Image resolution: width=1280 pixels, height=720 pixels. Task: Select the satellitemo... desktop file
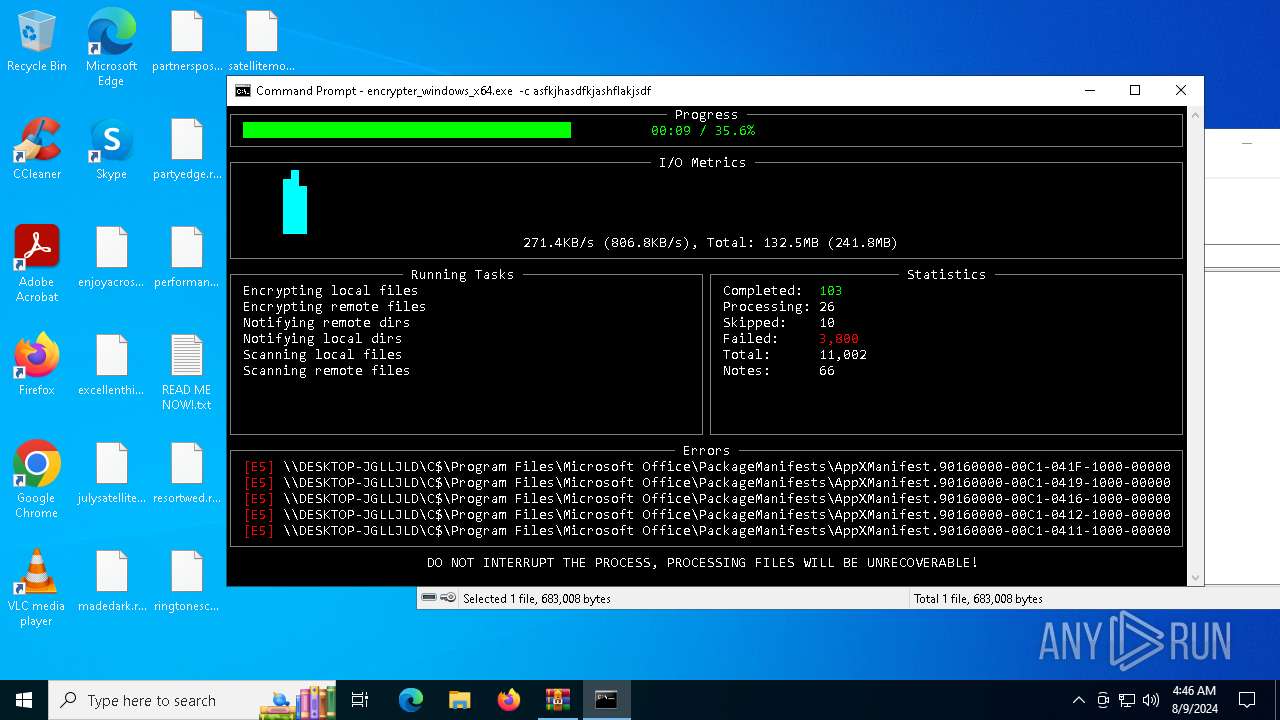261,42
